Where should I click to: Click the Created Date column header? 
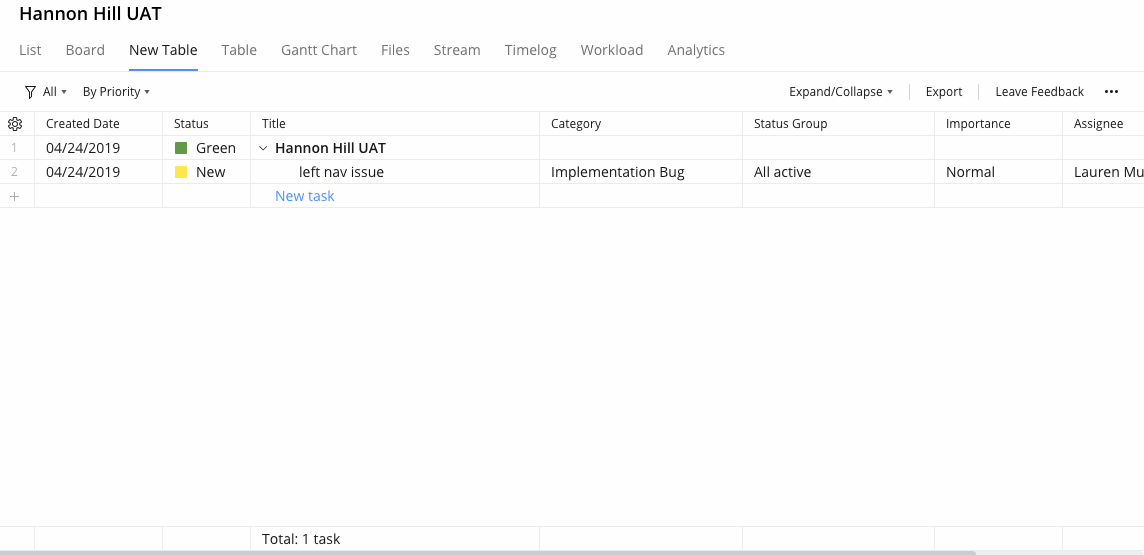tap(98, 124)
